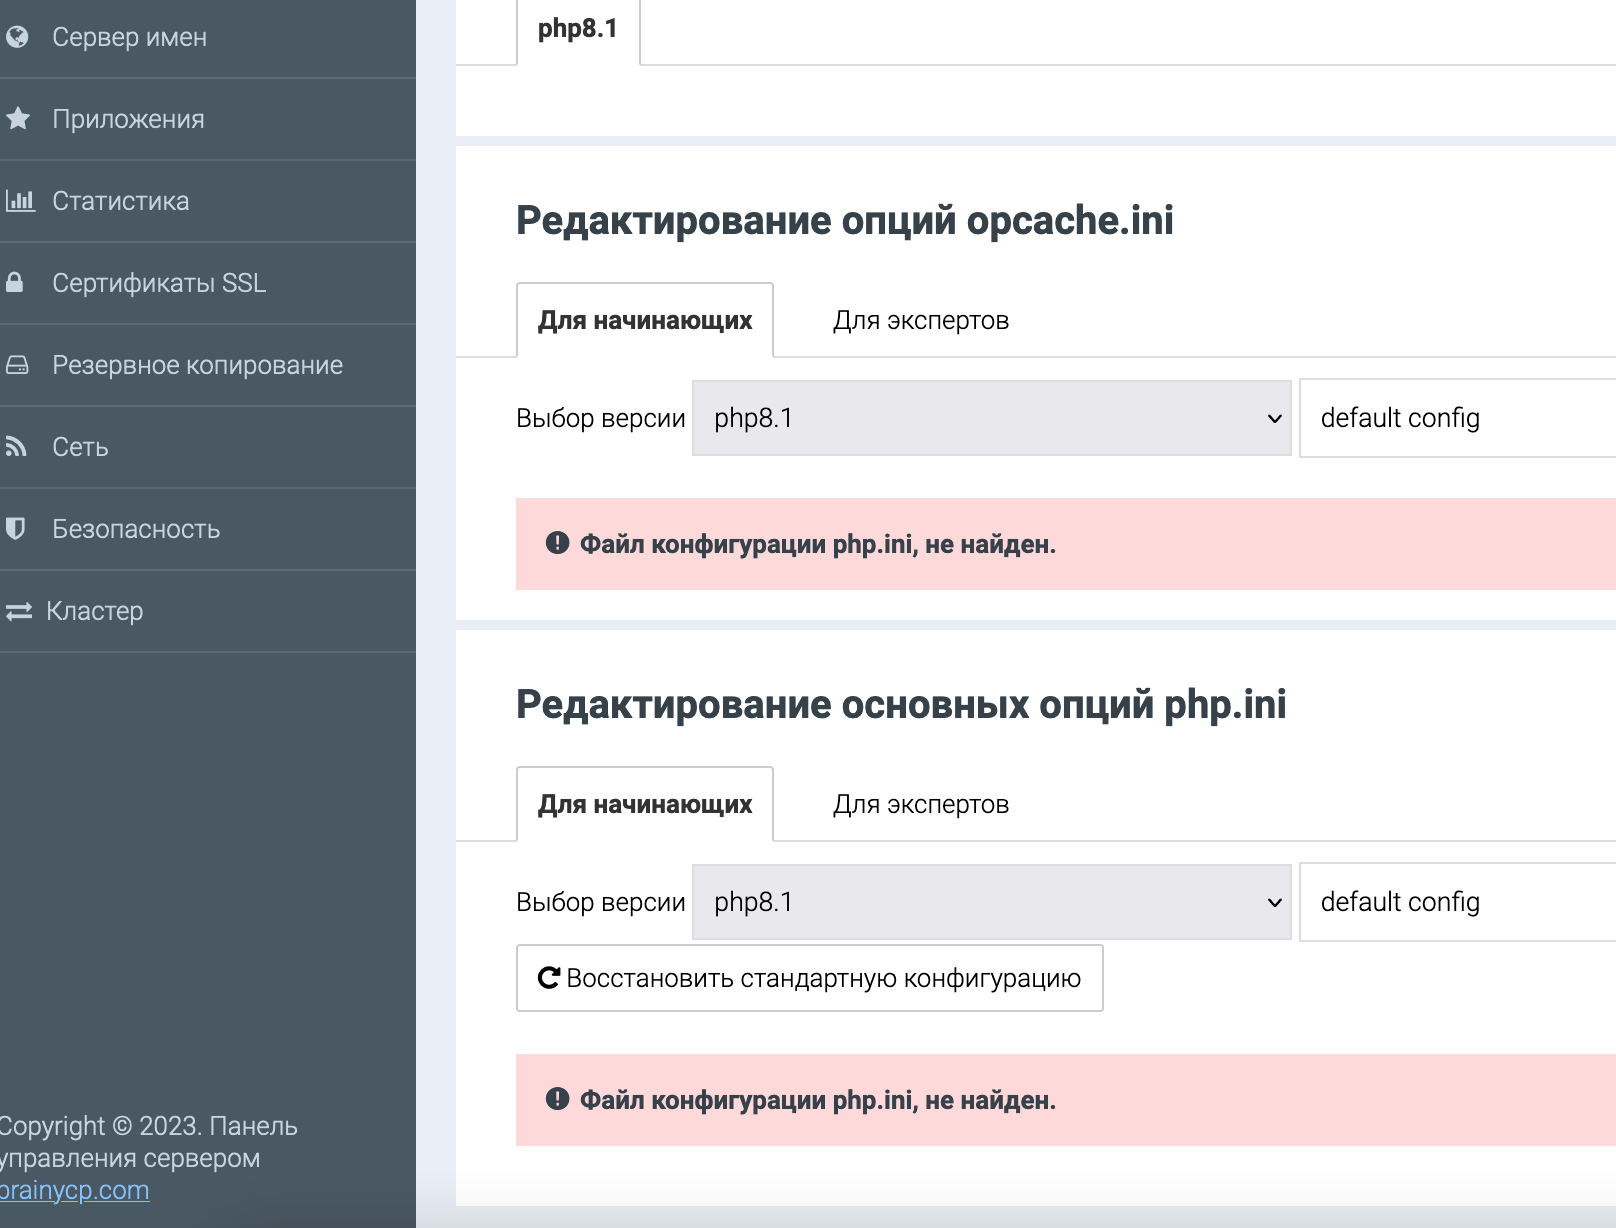The width and height of the screenshot is (1616, 1228).
Task: Open Безопасность via the shield icon
Action: 17,529
